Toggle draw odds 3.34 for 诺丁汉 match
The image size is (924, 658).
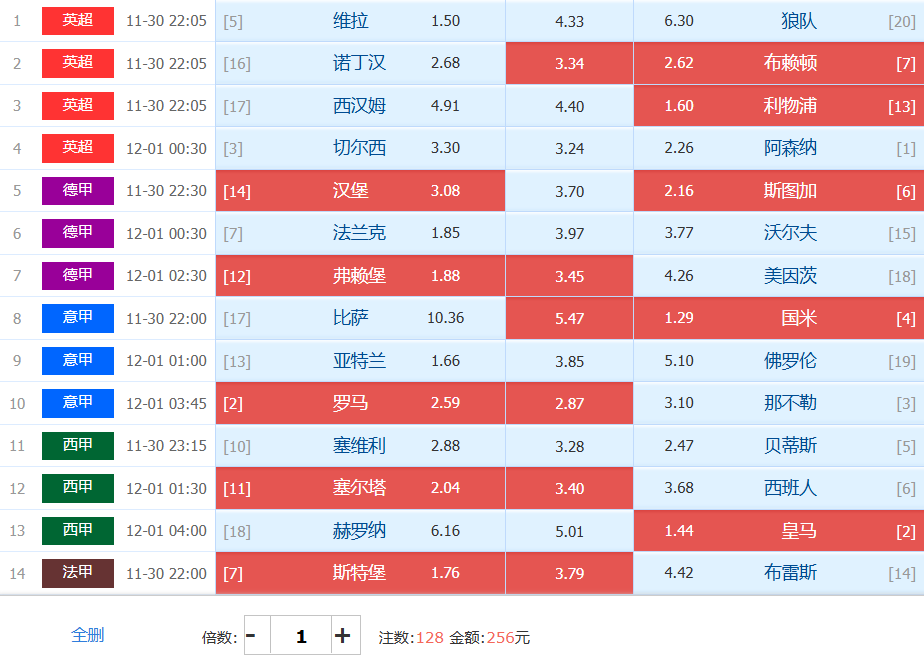tap(569, 64)
